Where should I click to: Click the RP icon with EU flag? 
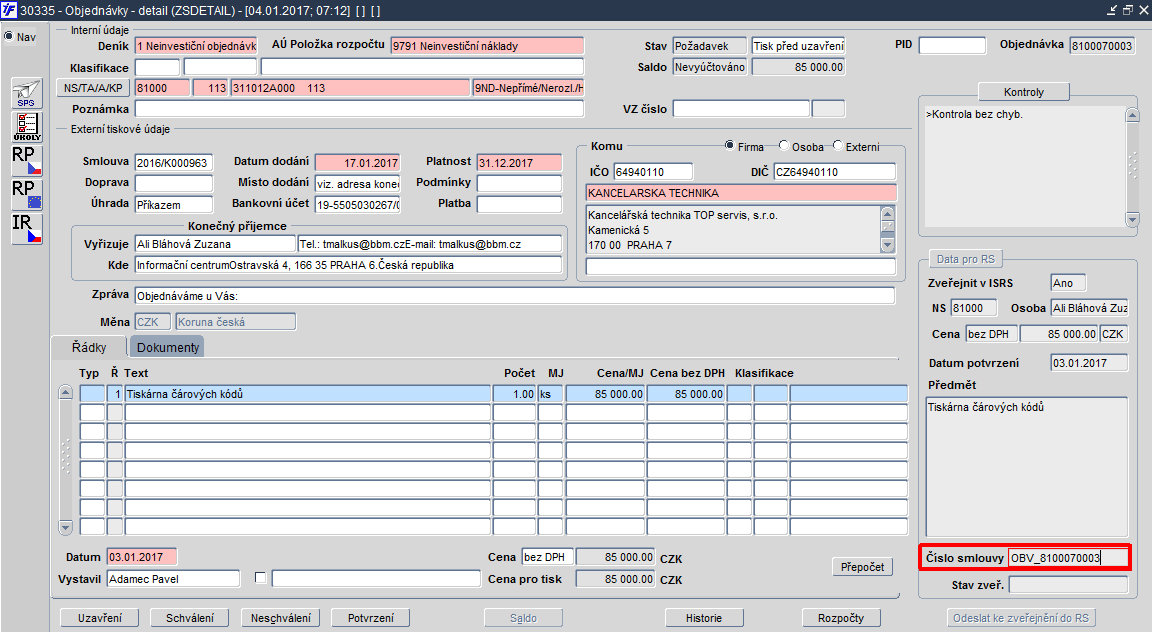(26, 194)
